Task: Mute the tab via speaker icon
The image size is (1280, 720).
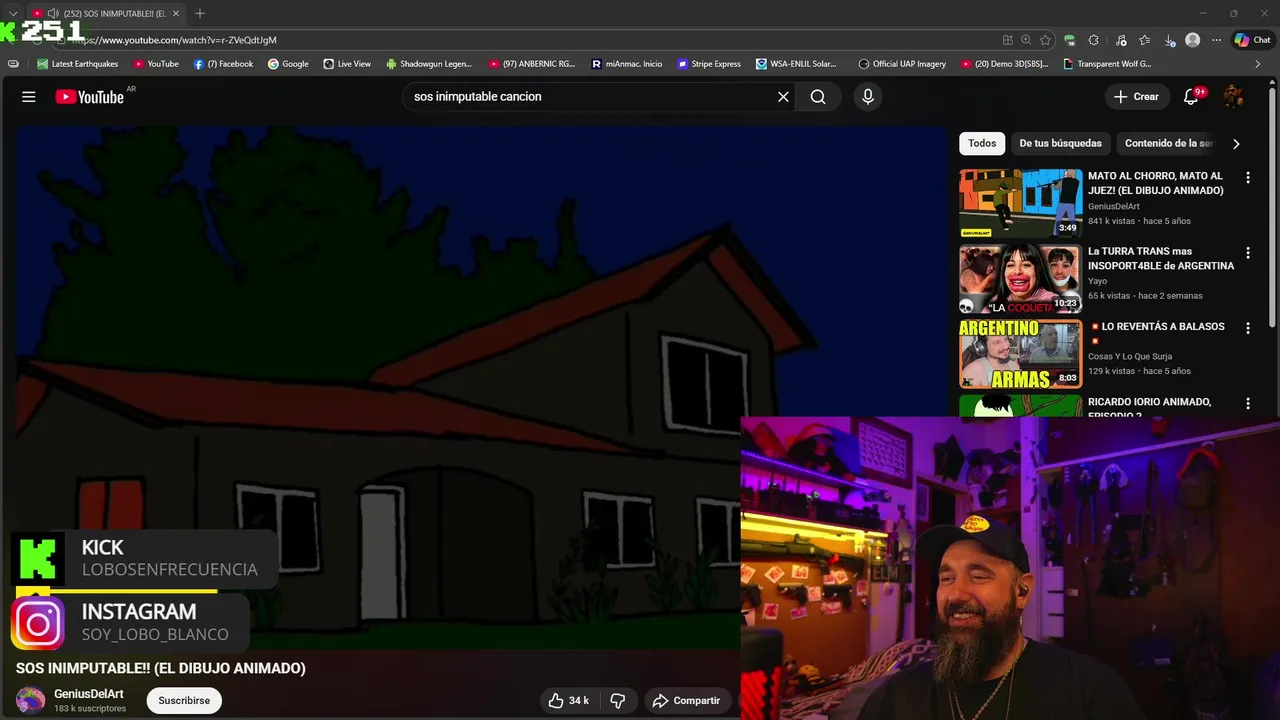Action: click(52, 13)
